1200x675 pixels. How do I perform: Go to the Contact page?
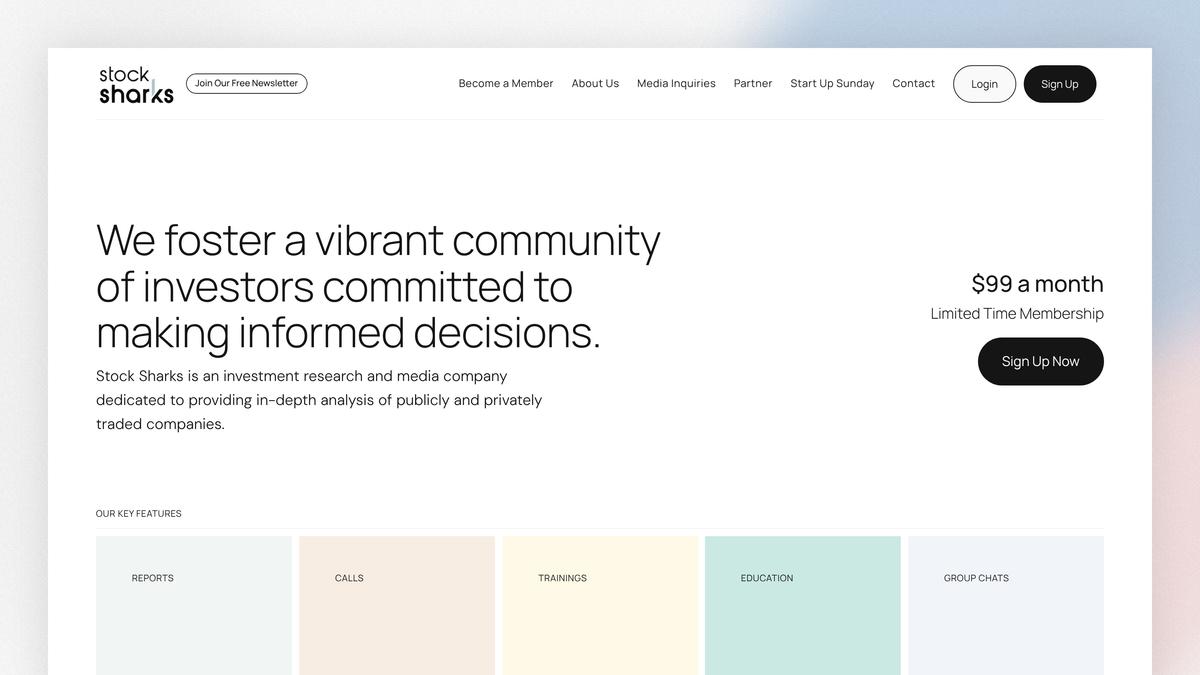[x=914, y=84]
